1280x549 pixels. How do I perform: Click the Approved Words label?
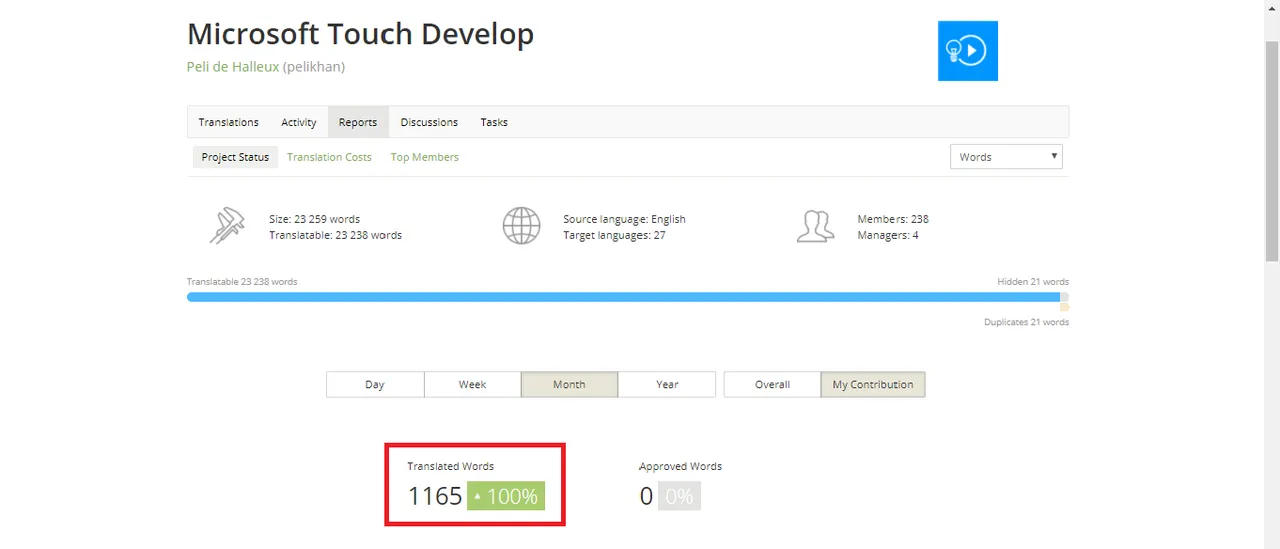pos(680,466)
